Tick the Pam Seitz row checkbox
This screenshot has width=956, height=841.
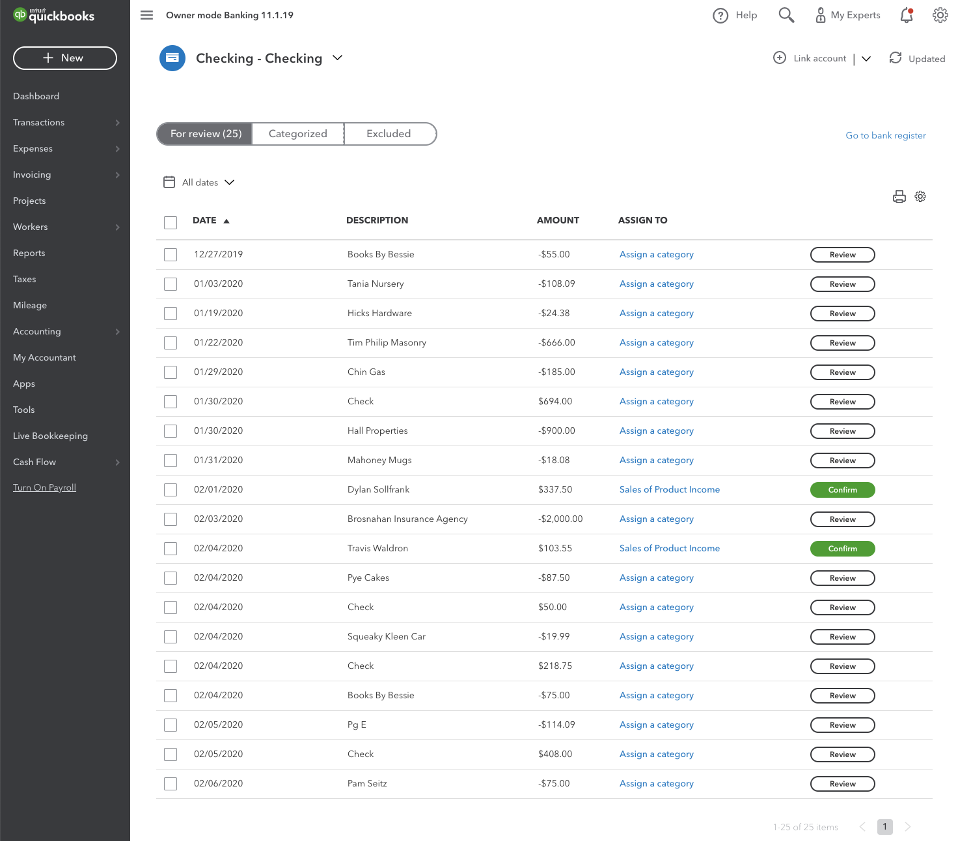[171, 784]
